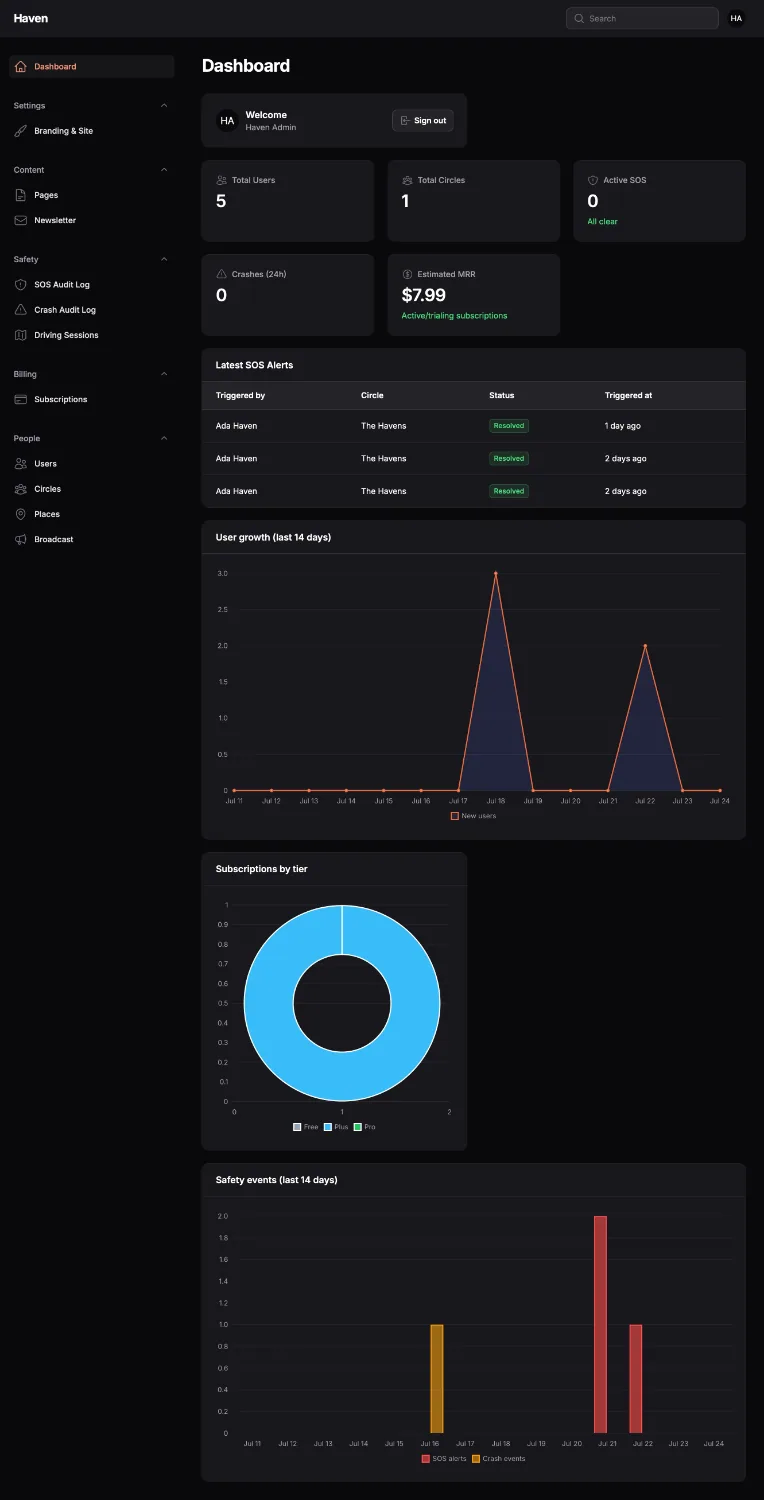This screenshot has width=764, height=1500.
Task: Click the 'Status' column header
Action: [502, 396]
